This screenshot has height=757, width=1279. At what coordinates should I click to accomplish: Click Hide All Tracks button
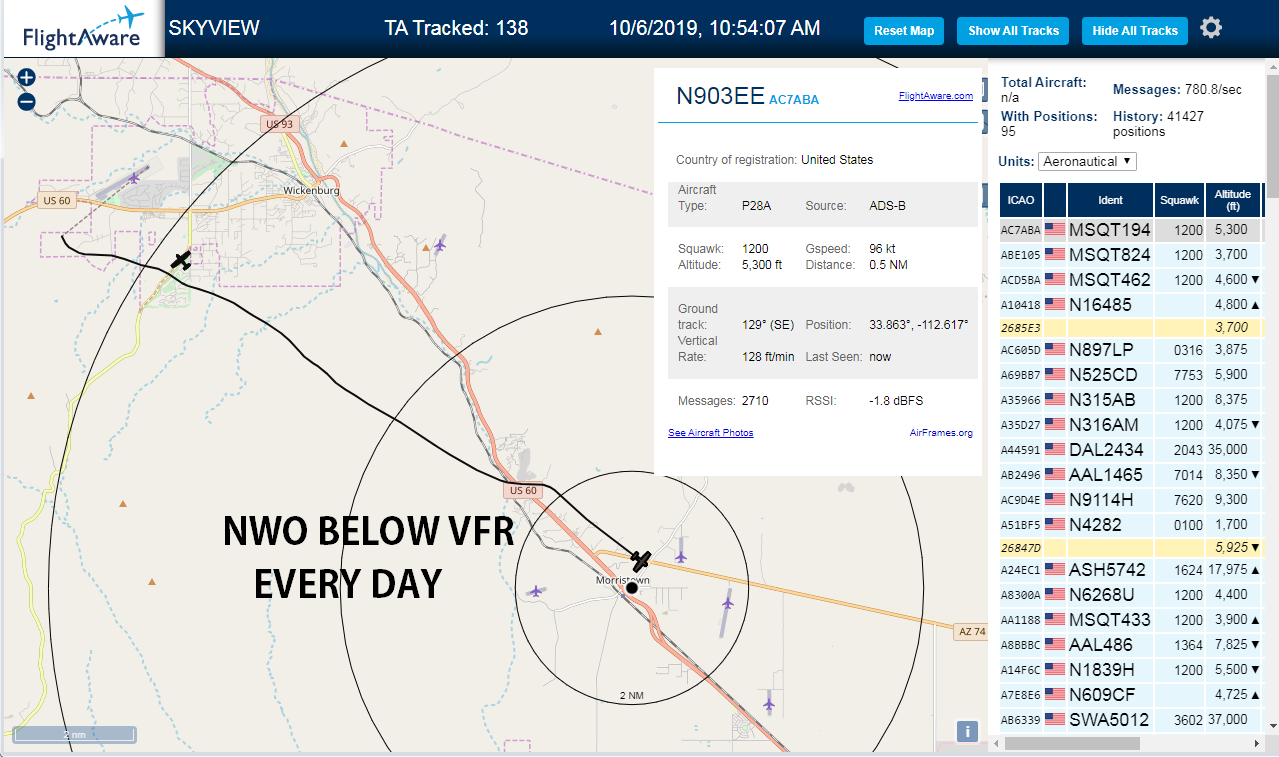point(1135,31)
